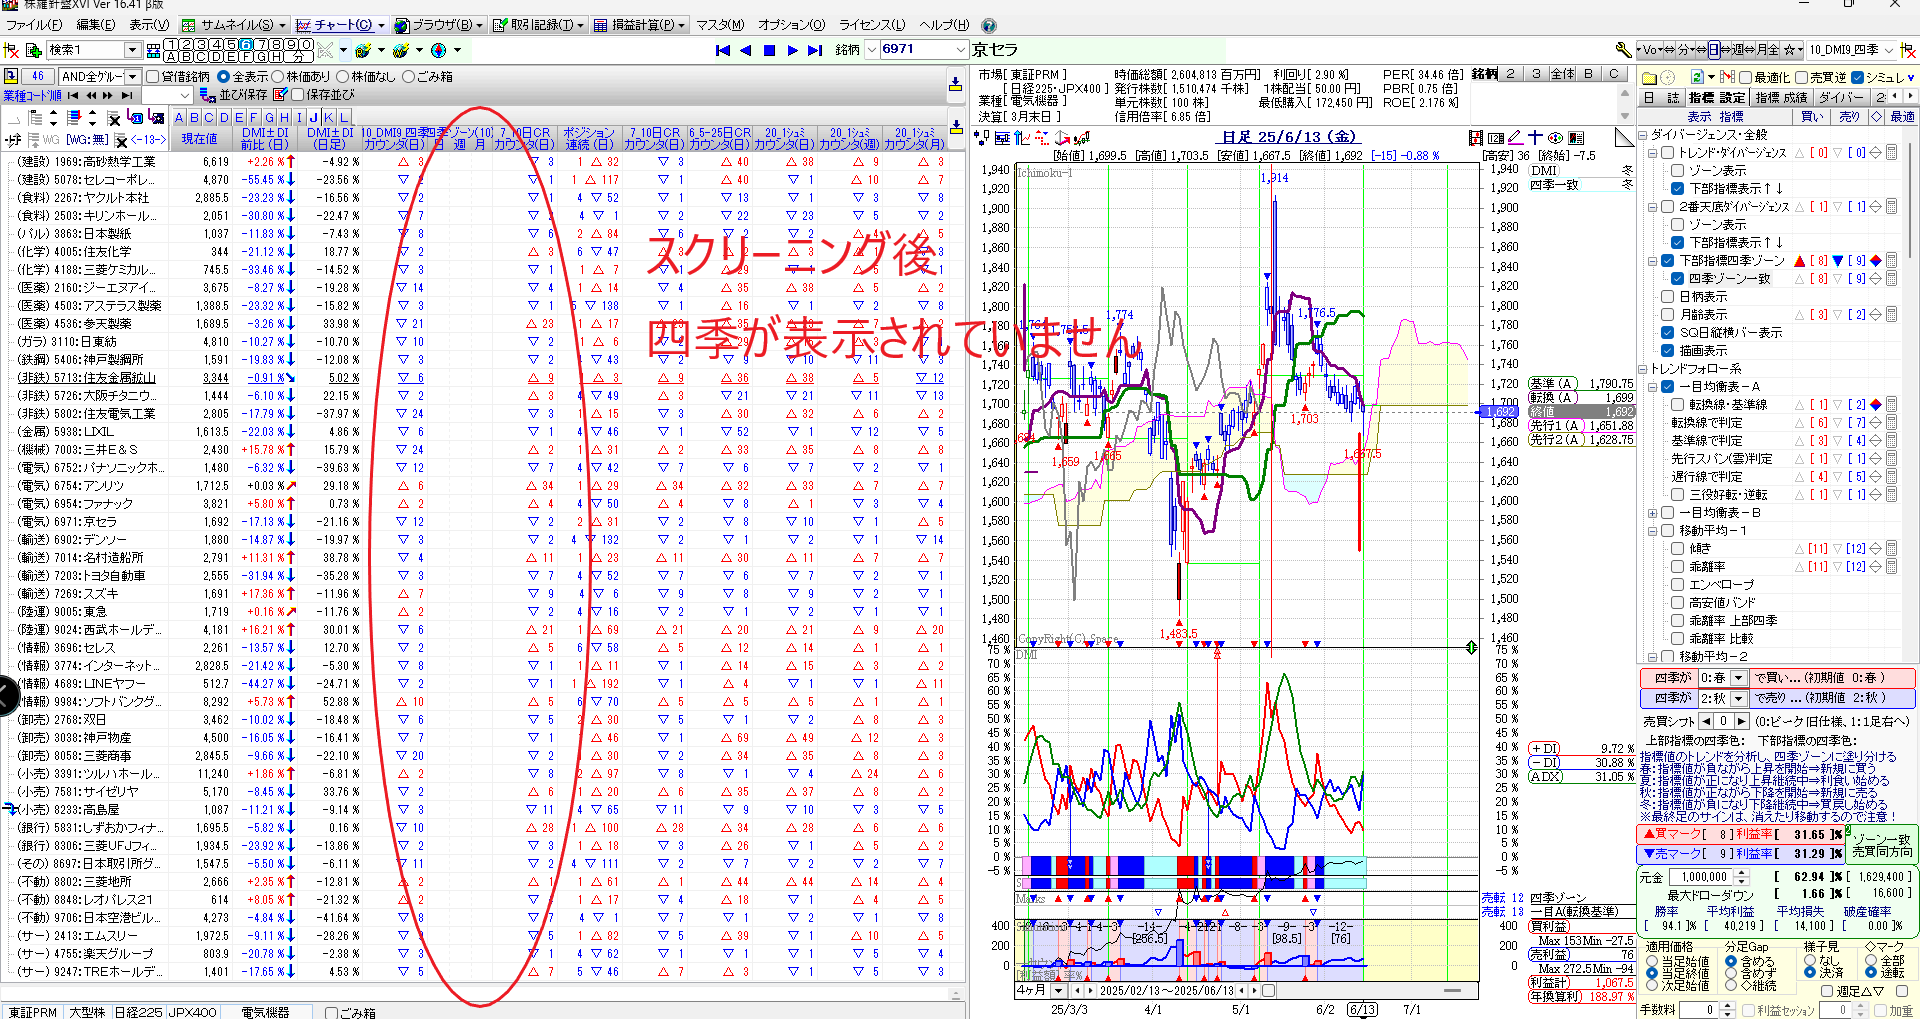This screenshot has height=1019, width=1920.
Task: Select the ごみ箱 radio button in filter bar
Action: [408, 77]
